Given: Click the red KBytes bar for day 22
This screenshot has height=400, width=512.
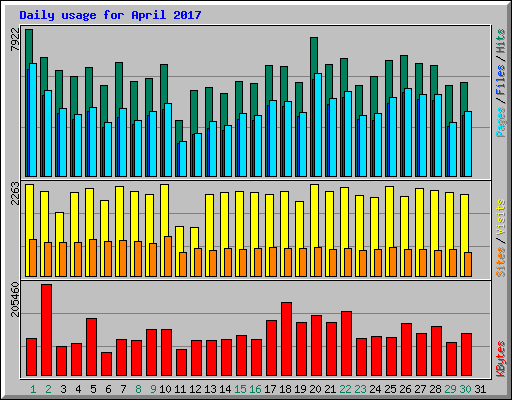Looking at the screenshot, I should 346,344.
